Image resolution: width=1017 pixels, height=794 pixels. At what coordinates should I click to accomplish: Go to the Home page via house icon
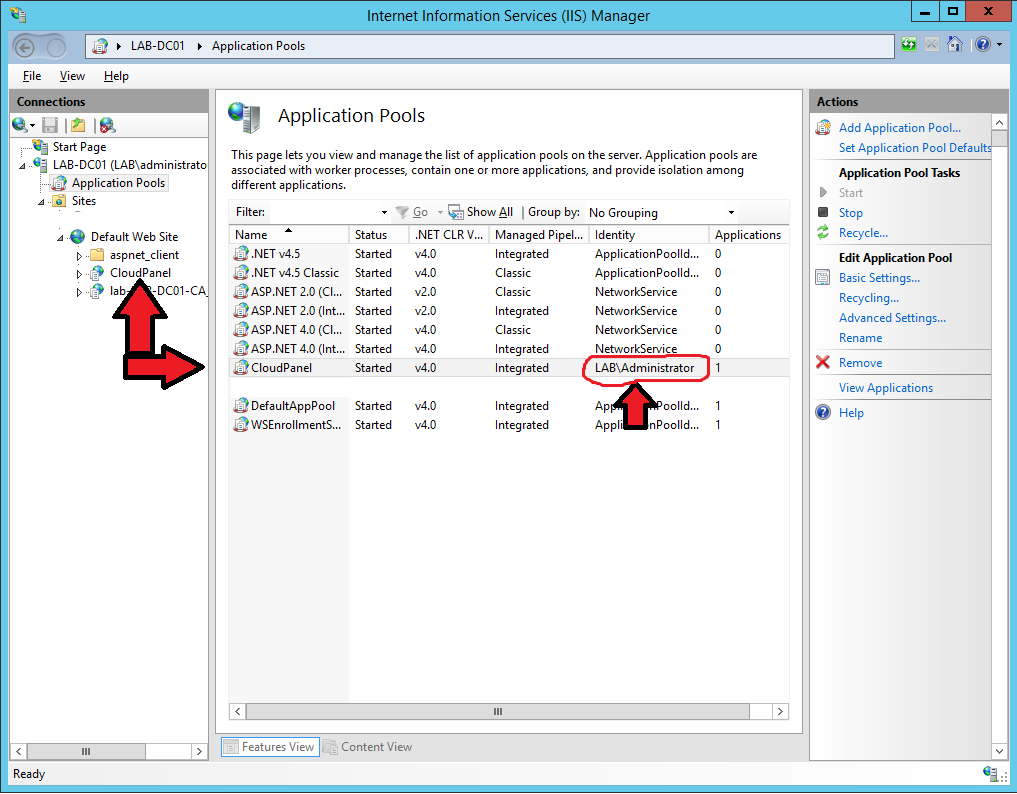coord(956,45)
